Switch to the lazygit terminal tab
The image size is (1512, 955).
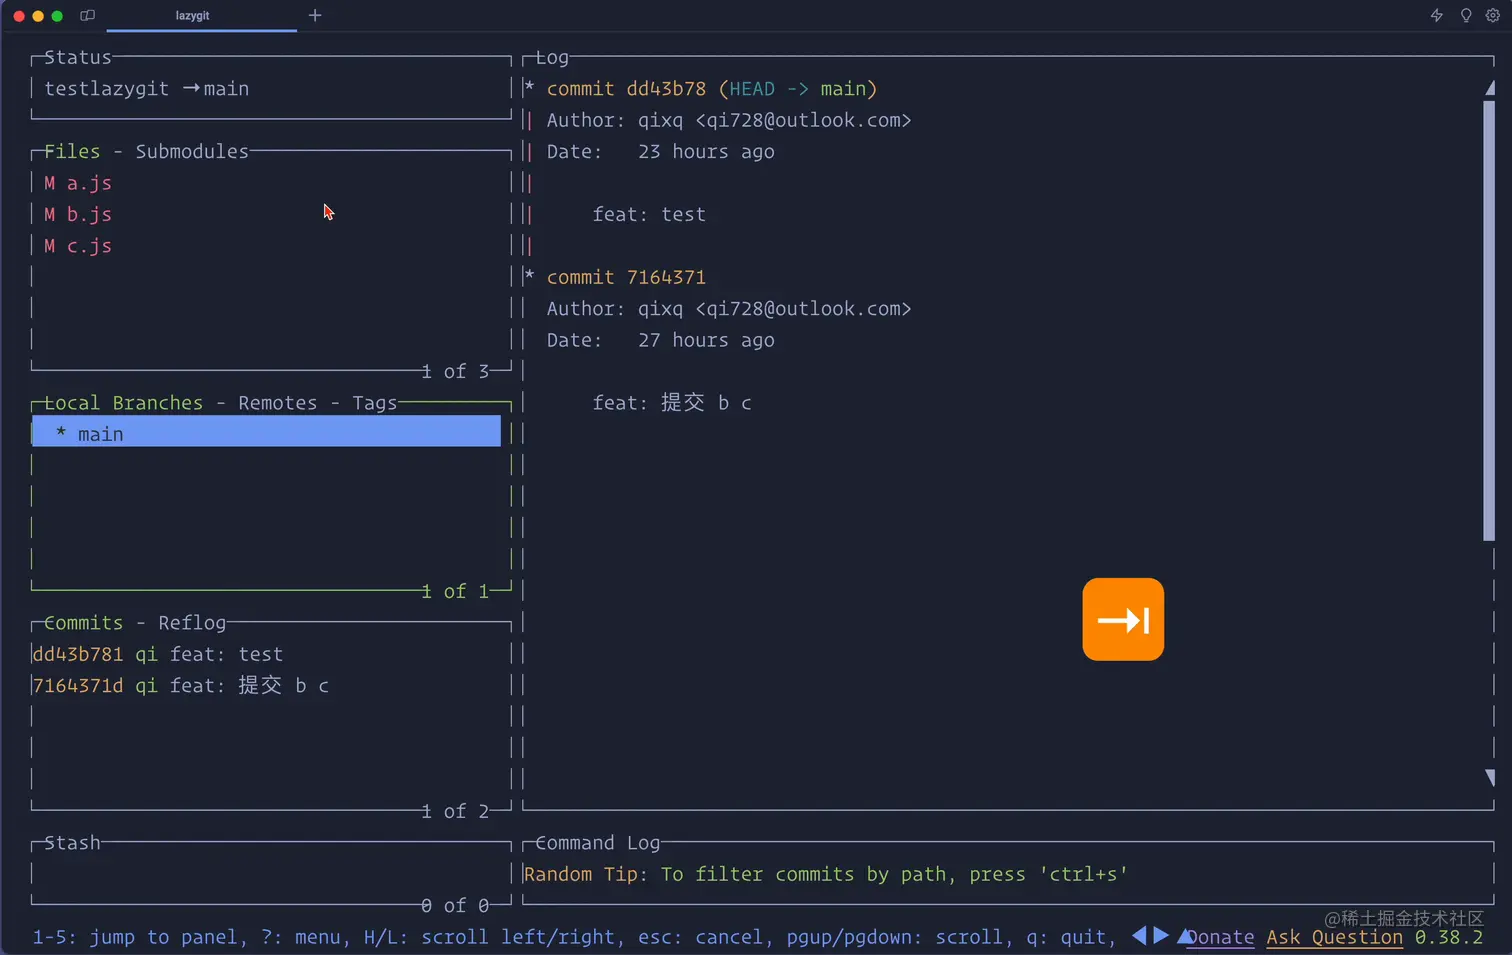click(193, 16)
